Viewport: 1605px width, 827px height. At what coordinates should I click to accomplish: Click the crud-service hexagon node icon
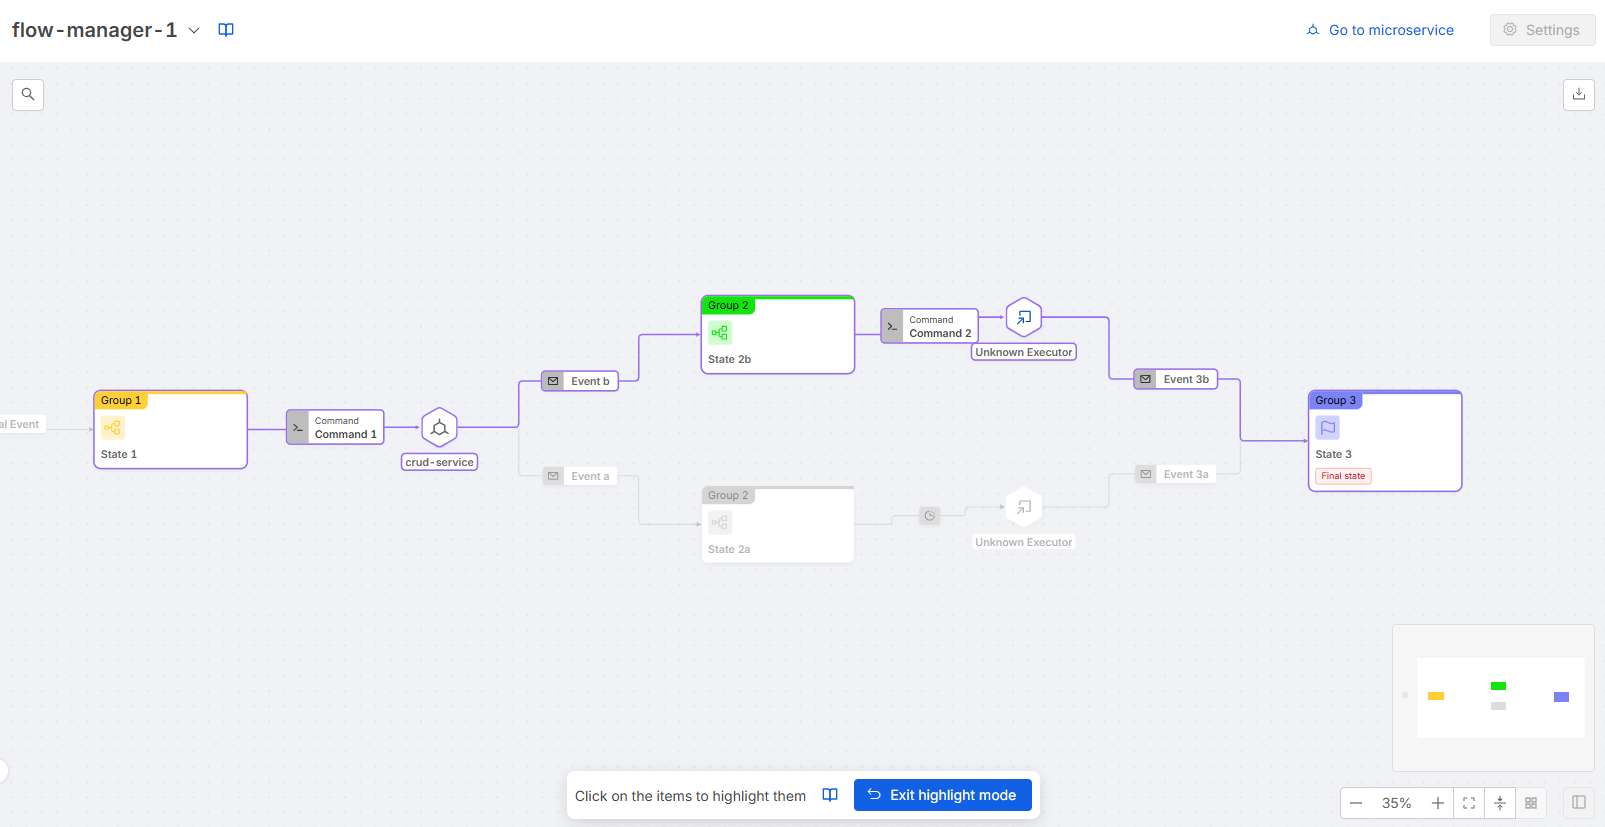pos(439,428)
